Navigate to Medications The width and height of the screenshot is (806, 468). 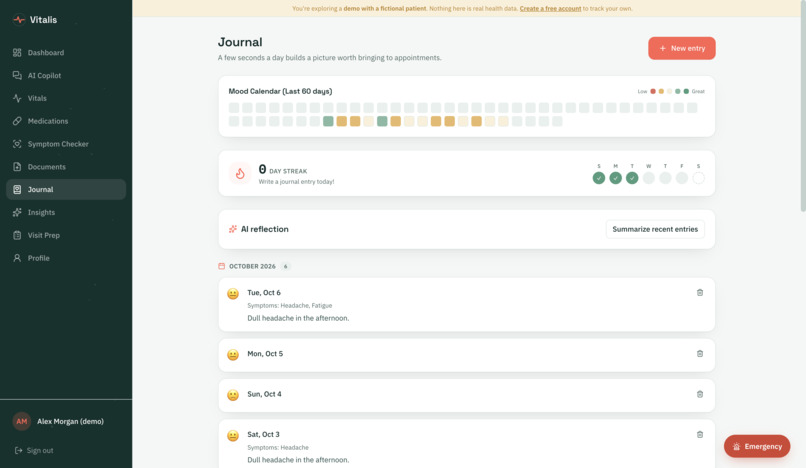66,121
